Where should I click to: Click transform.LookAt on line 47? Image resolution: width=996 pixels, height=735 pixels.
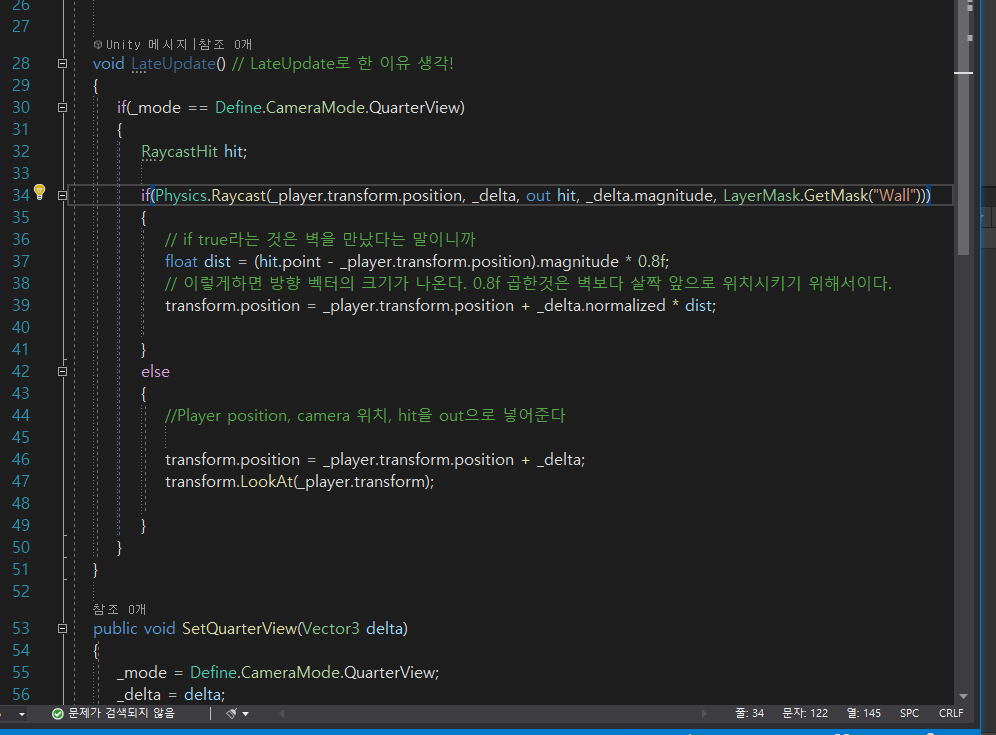click(x=229, y=482)
